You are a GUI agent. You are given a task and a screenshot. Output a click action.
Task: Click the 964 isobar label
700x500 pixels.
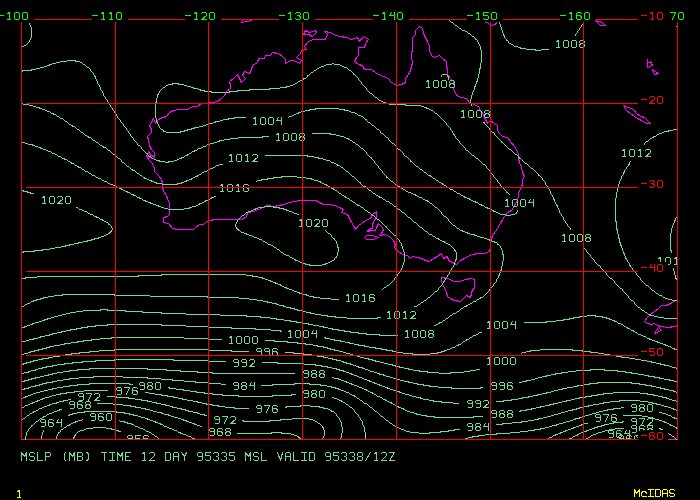(x=52, y=423)
